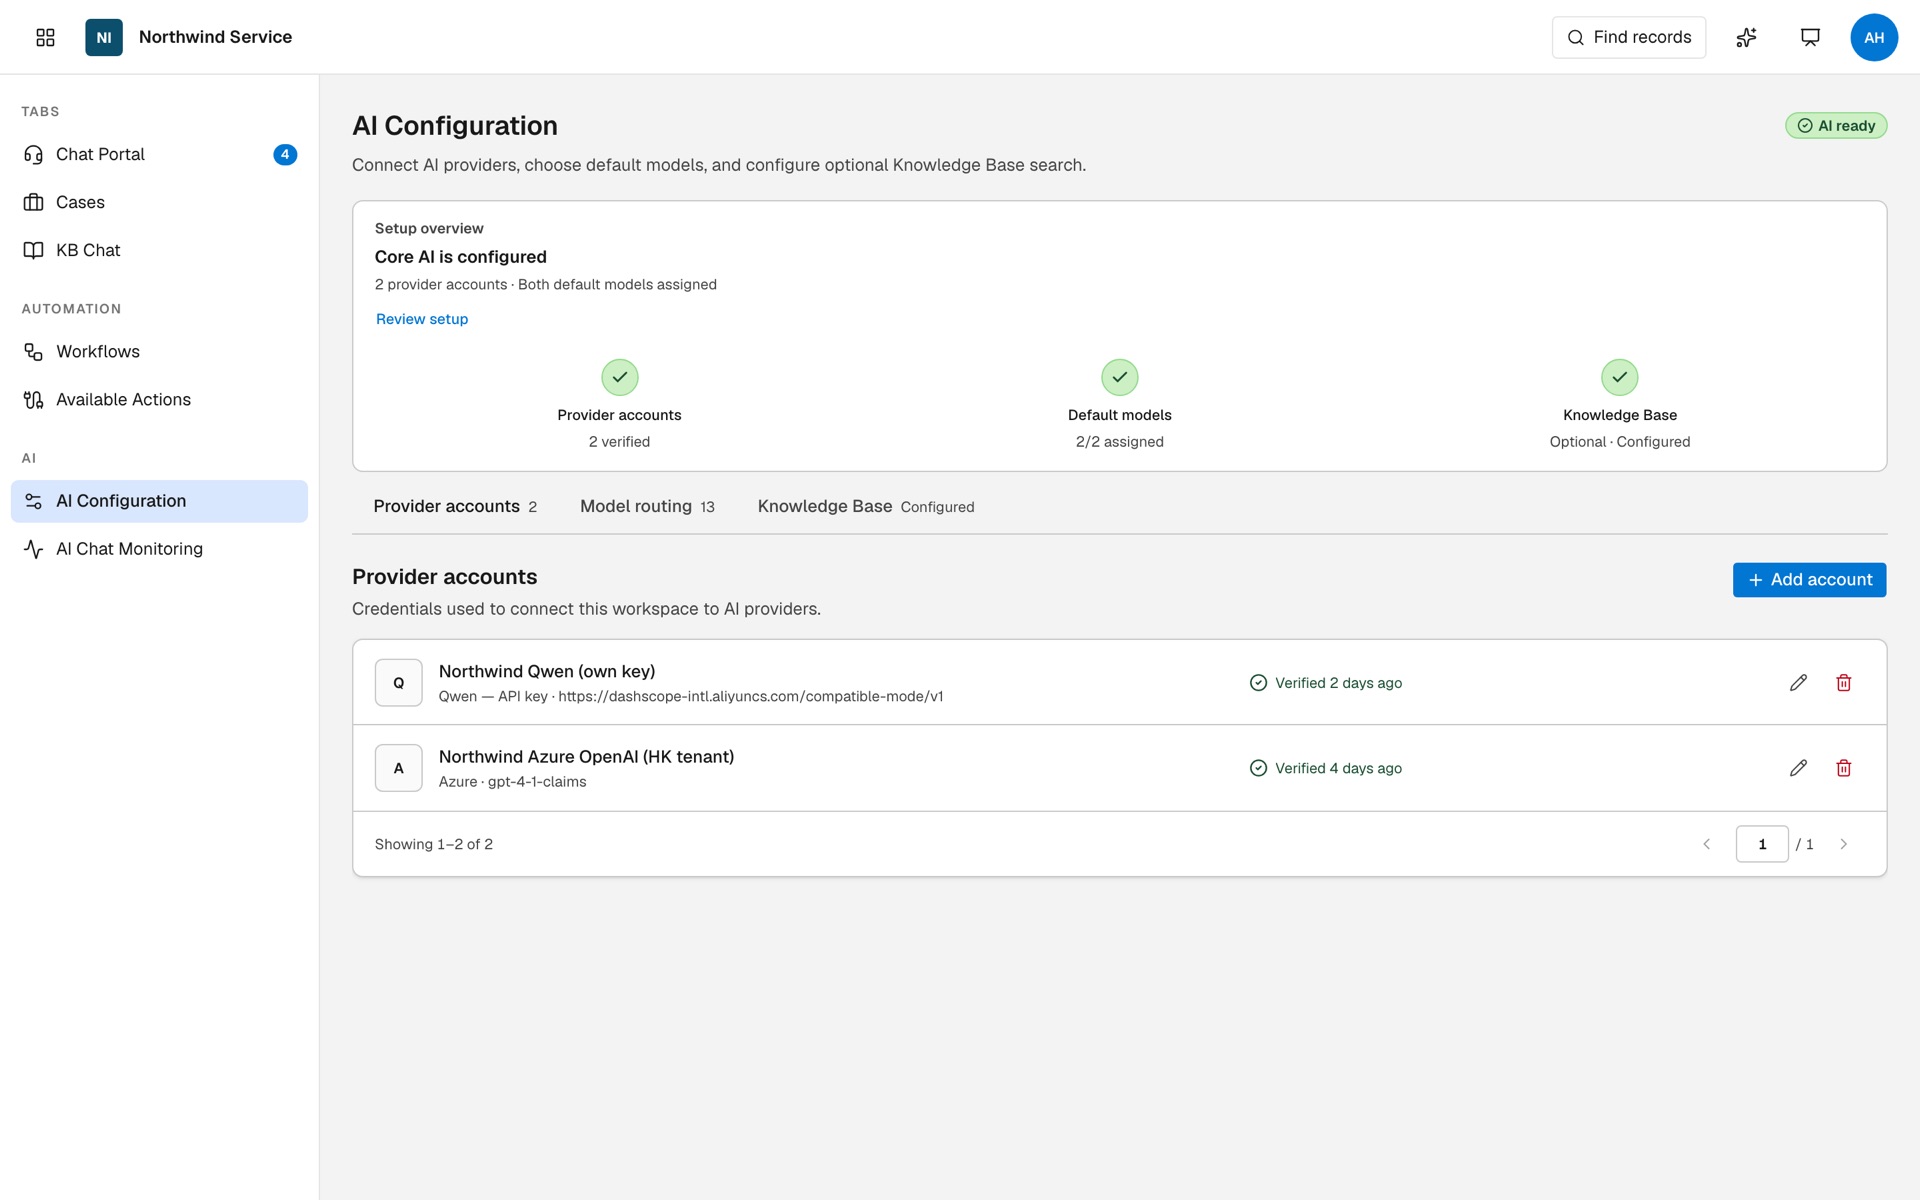Click the Find records search box

(x=1629, y=37)
